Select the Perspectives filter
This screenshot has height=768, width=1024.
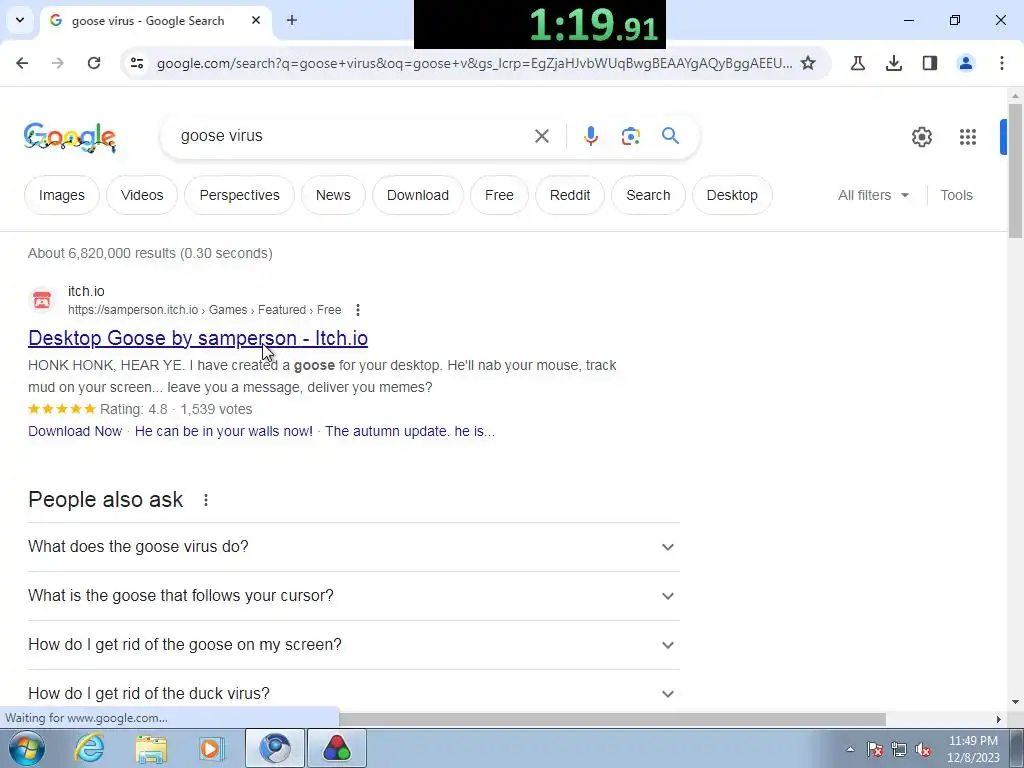tap(239, 195)
